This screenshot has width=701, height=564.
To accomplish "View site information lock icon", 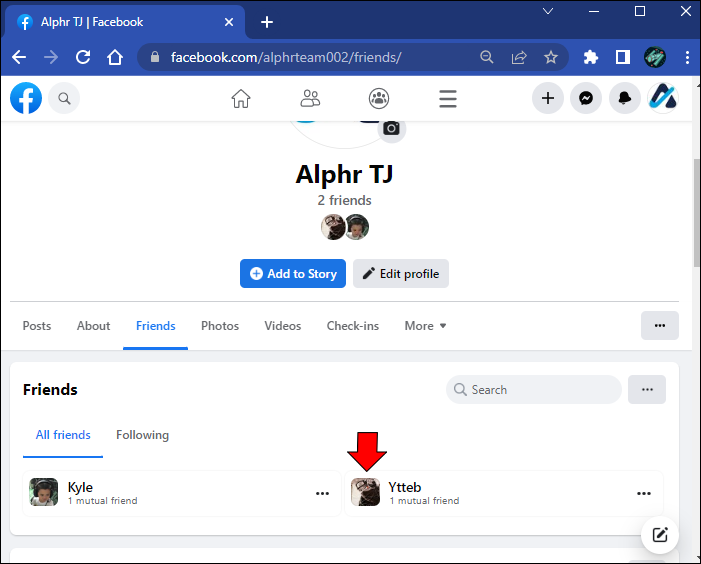I will point(155,57).
